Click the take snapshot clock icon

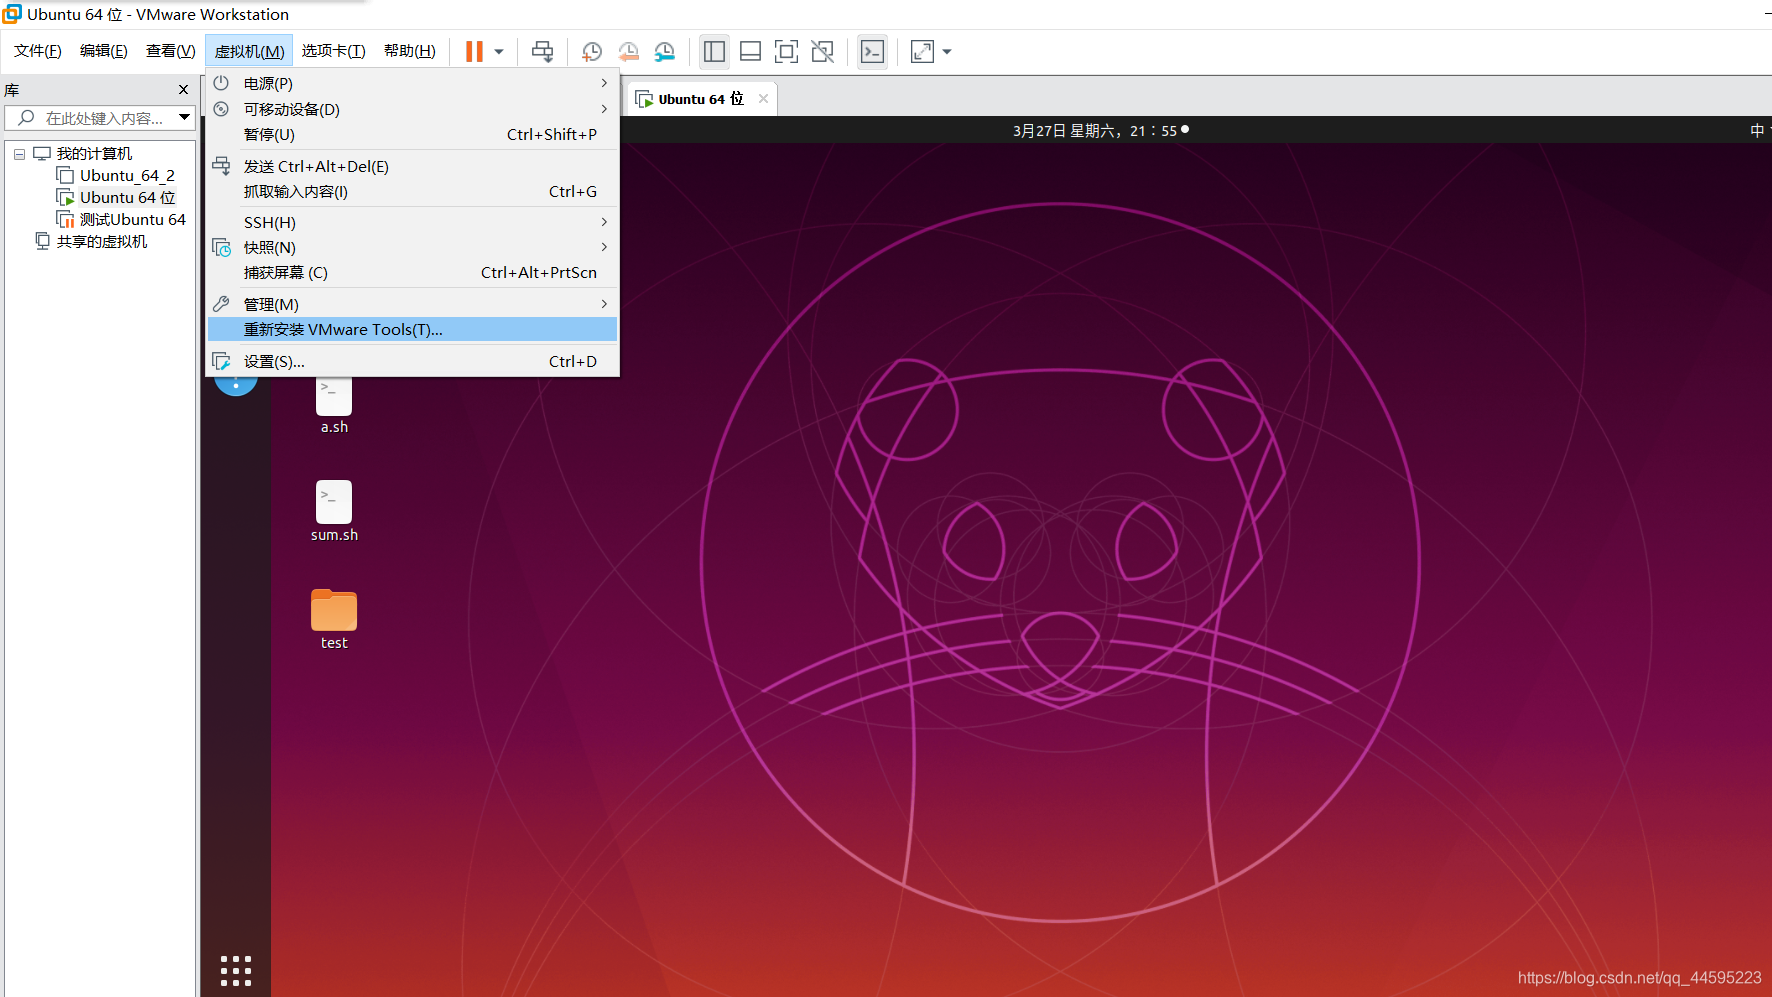(592, 51)
